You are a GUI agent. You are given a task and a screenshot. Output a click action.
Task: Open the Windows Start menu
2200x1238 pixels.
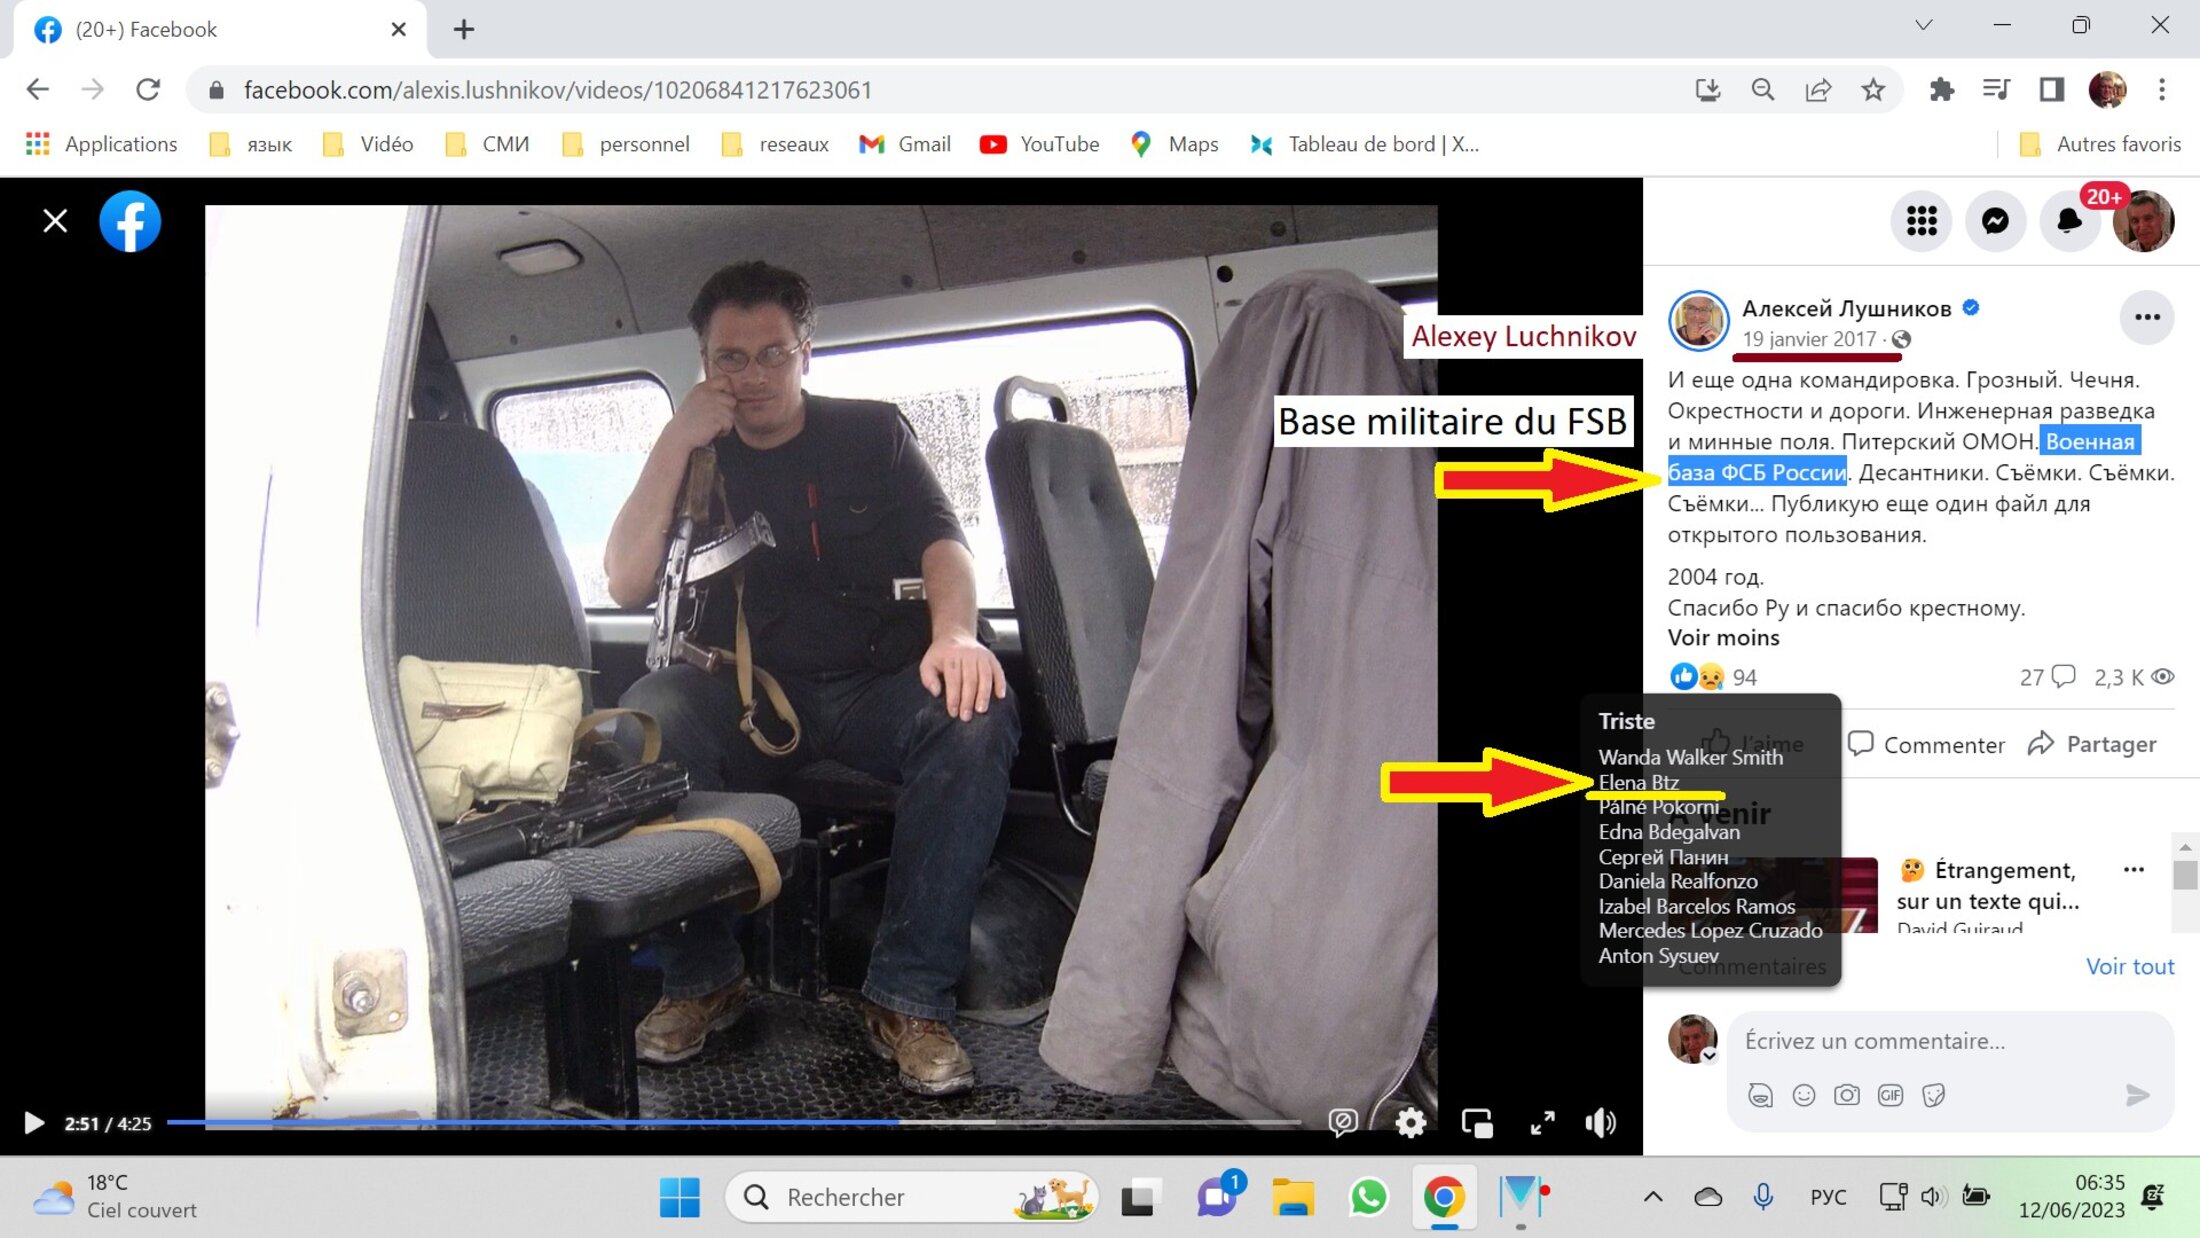pyautogui.click(x=680, y=1197)
